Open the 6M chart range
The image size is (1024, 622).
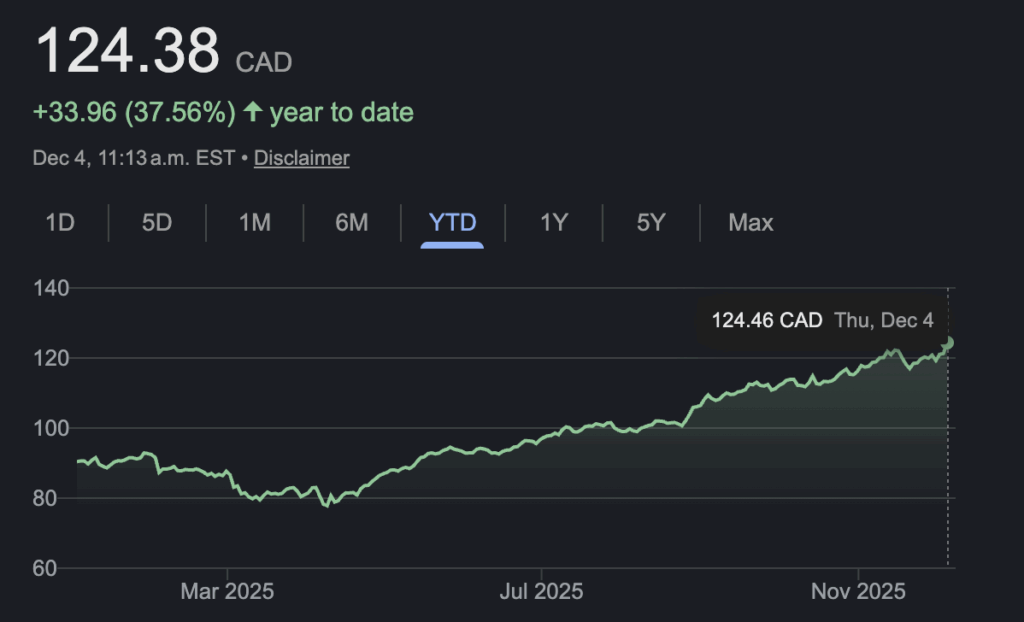pyautogui.click(x=351, y=222)
